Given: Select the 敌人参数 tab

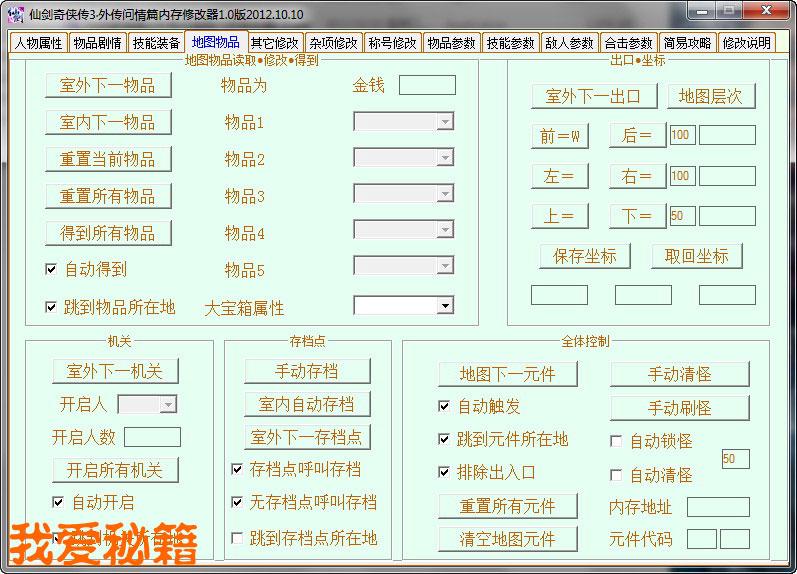Looking at the screenshot, I should (x=569, y=43).
